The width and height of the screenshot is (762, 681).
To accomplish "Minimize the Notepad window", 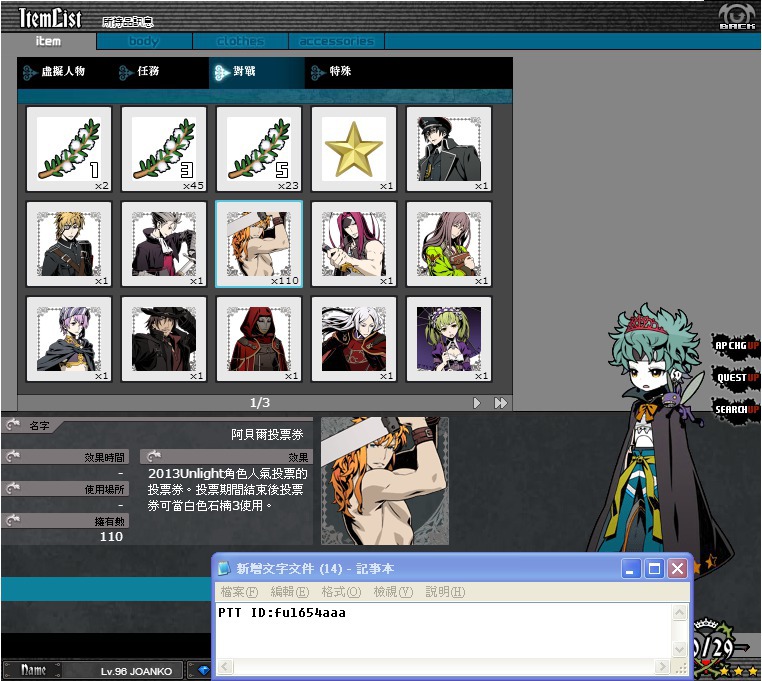I will [x=631, y=568].
